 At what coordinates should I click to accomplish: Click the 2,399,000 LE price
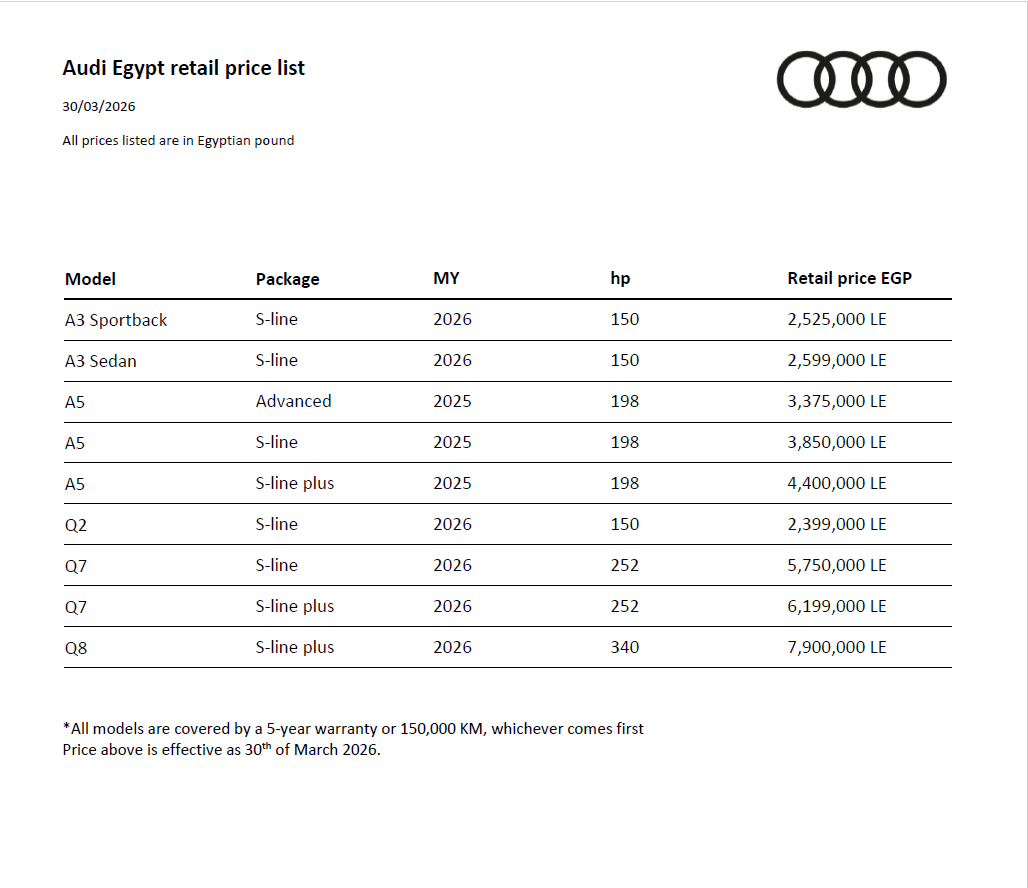836,524
